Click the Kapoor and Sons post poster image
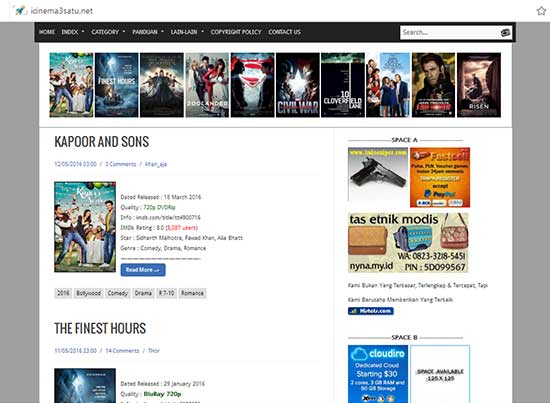 point(85,227)
